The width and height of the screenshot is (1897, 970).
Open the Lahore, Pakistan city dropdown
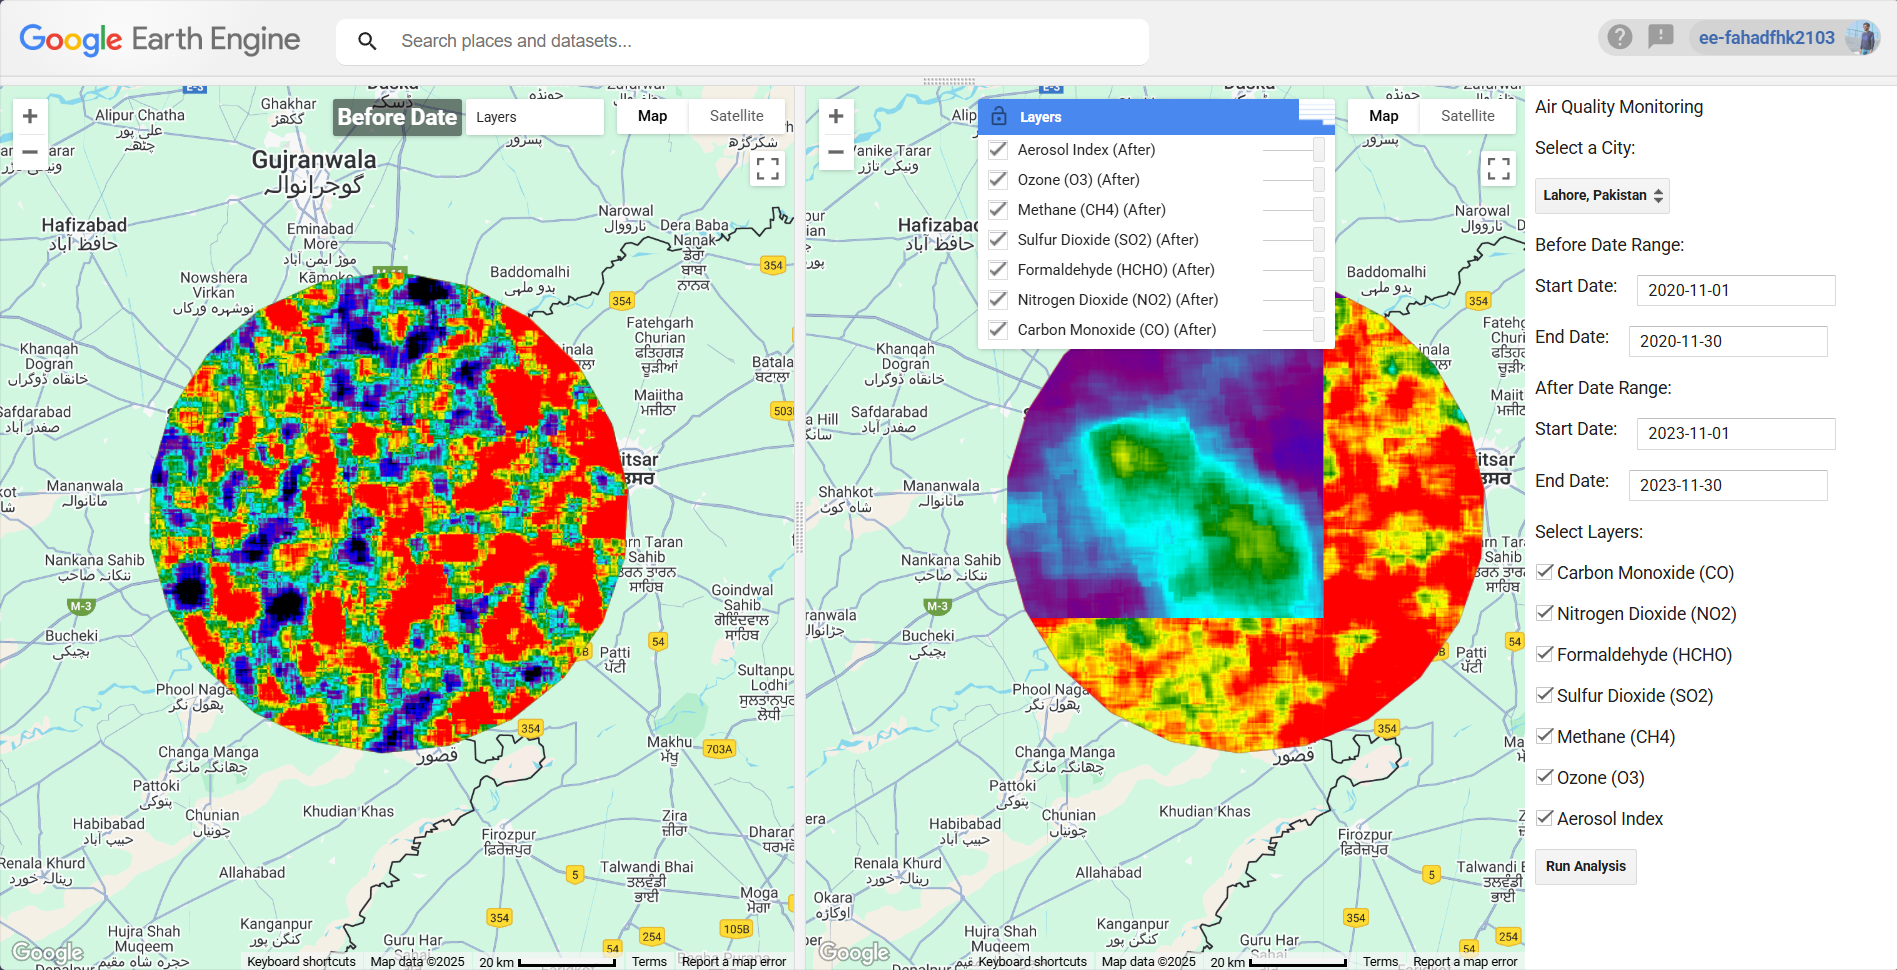point(1602,195)
